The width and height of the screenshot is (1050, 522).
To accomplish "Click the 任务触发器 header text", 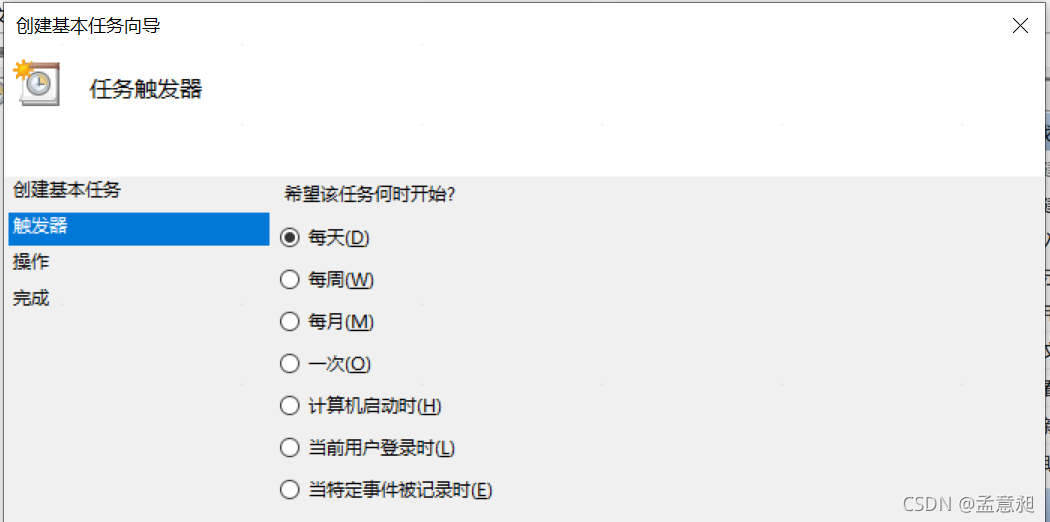I will click(146, 89).
